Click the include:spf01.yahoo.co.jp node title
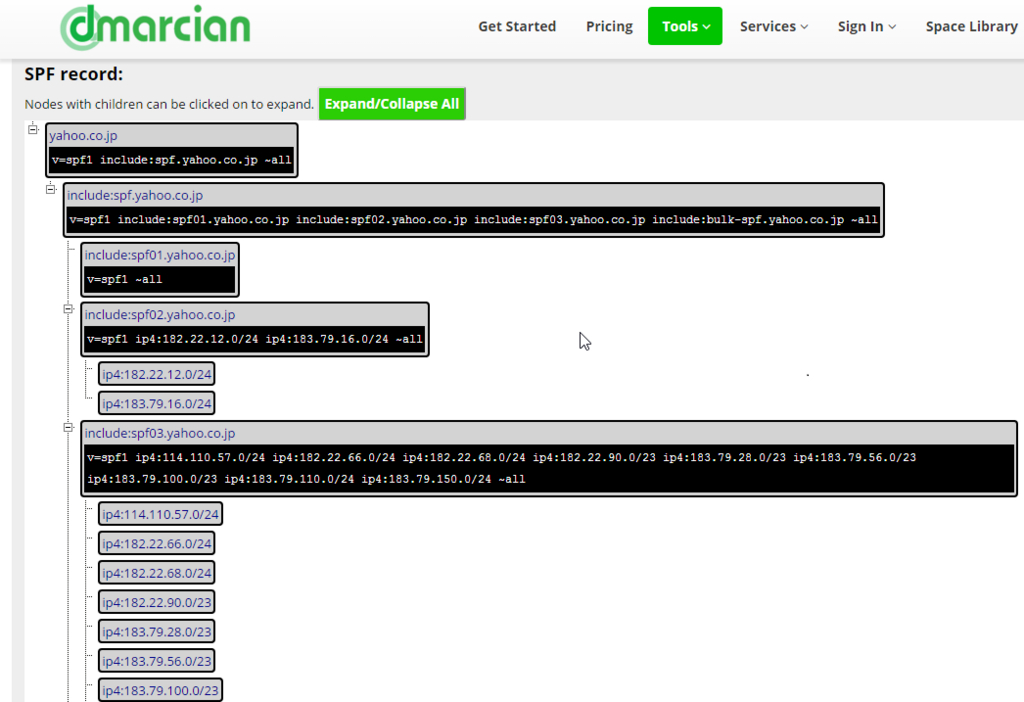The image size is (1024, 702). [159, 255]
